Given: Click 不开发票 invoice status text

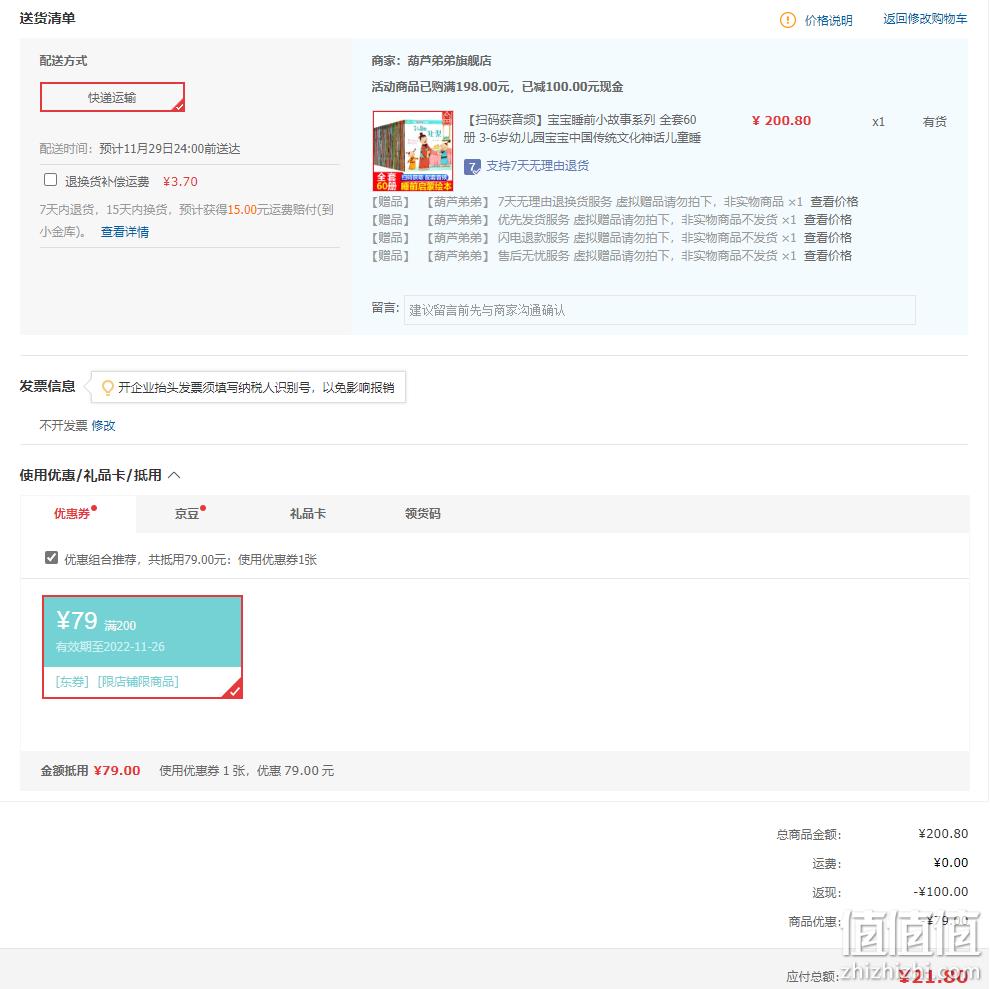Looking at the screenshot, I should pyautogui.click(x=63, y=426).
